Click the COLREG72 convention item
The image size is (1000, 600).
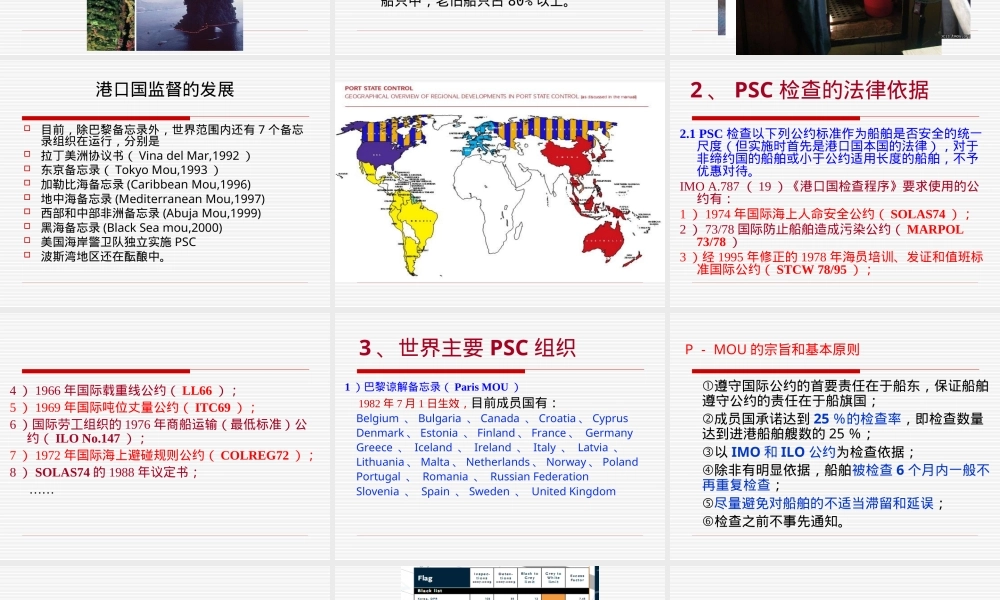click(x=162, y=455)
